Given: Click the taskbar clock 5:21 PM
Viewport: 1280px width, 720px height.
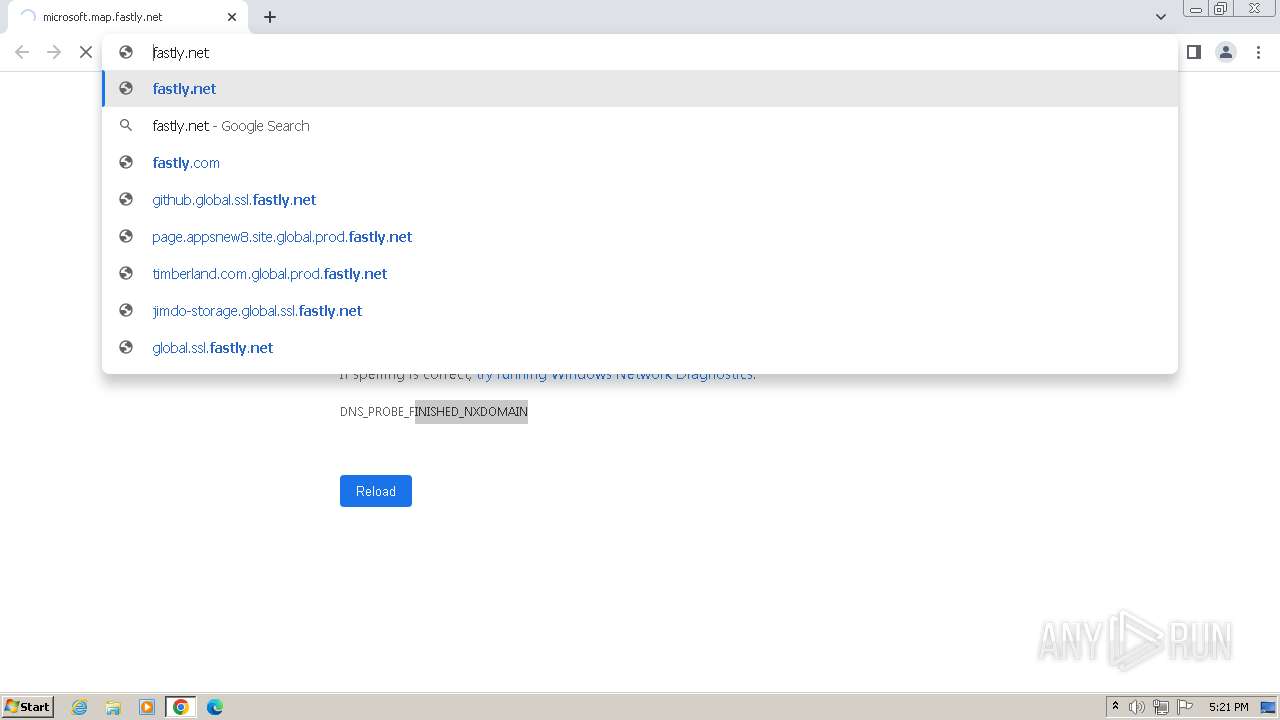Looking at the screenshot, I should click(1229, 707).
